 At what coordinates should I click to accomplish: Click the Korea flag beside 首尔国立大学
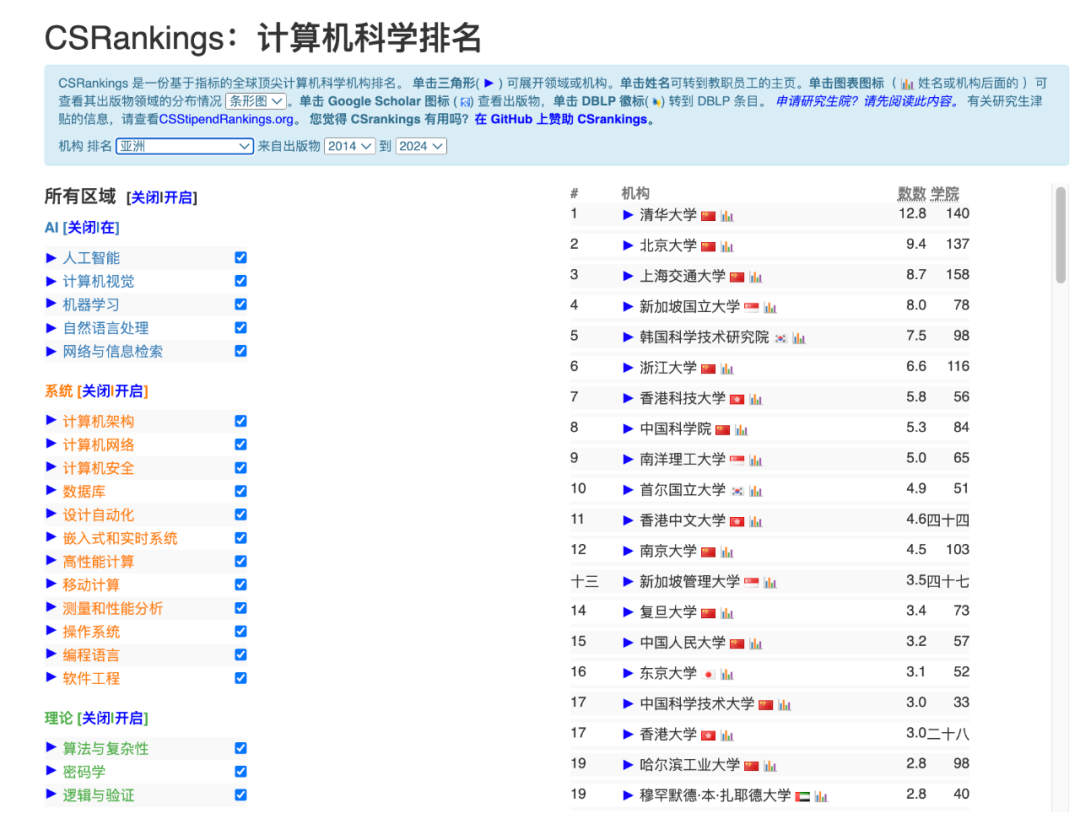[737, 491]
